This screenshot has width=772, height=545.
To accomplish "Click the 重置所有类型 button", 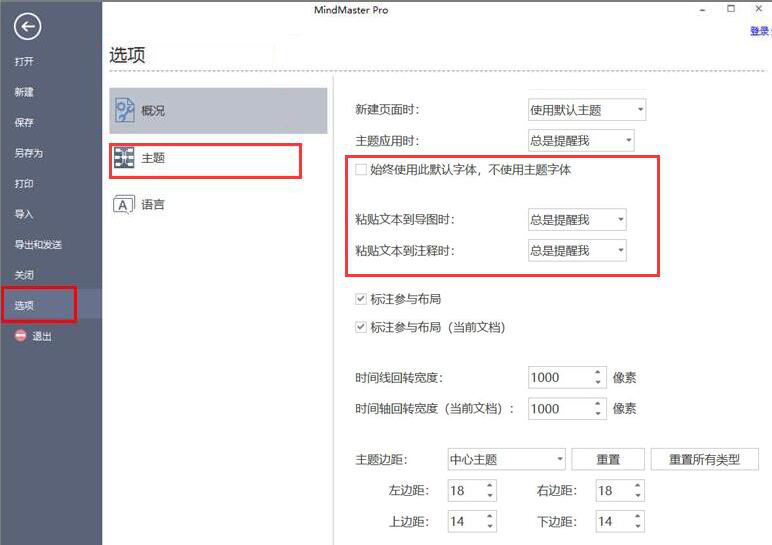I will 705,459.
